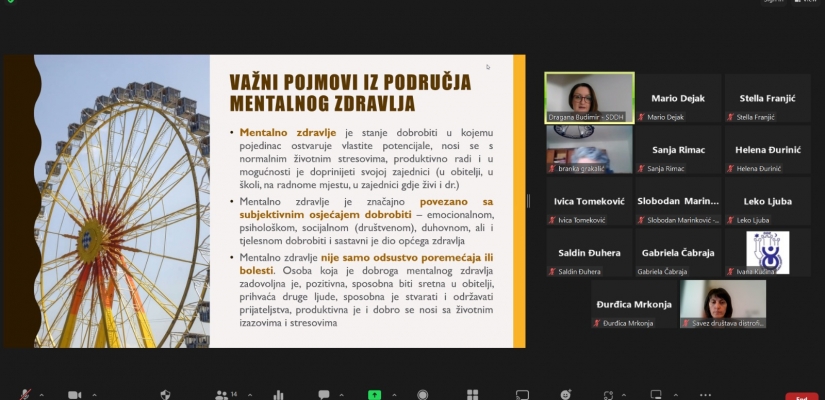Screen dimensions: 825x400
Task: Open audio options arrow next to microphone
Action: [x=42, y=395]
